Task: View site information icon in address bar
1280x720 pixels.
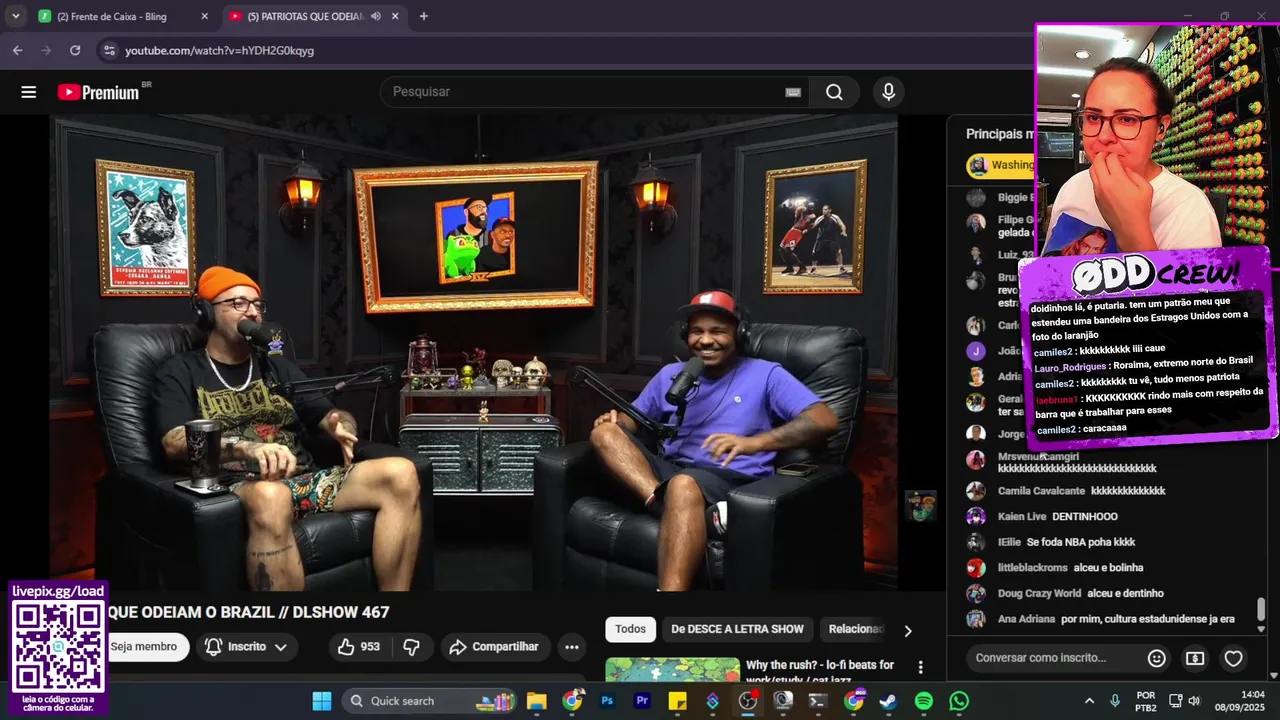Action: point(109,50)
